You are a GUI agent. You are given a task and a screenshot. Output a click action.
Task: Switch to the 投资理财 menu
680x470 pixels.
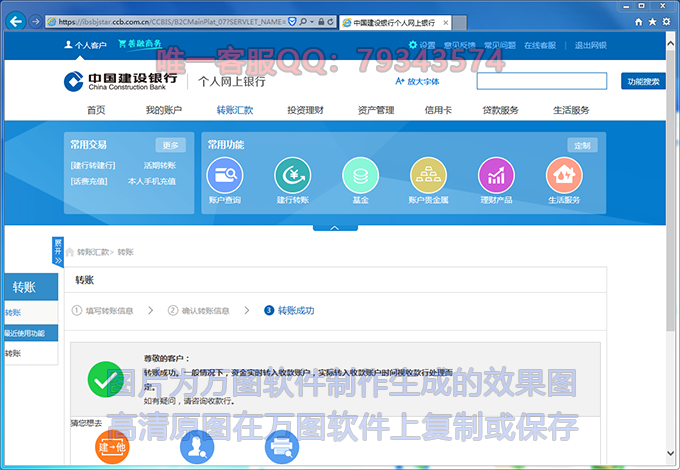[x=305, y=110]
